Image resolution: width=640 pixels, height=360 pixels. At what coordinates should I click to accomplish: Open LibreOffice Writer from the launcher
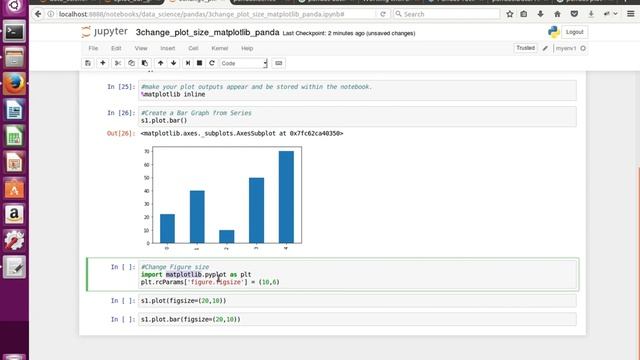click(14, 110)
